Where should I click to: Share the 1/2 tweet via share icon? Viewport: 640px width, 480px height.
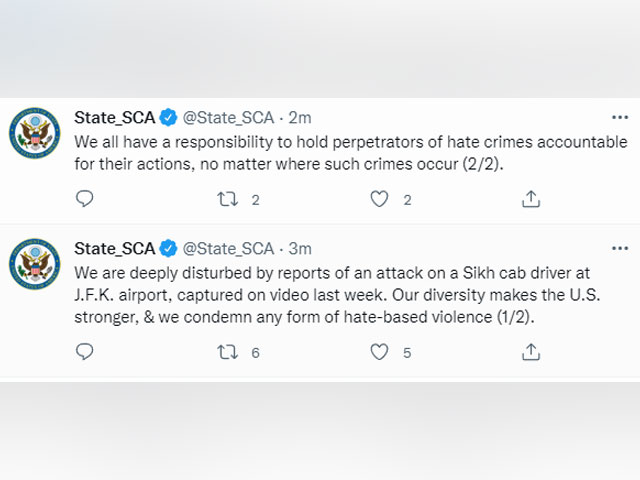coord(531,352)
